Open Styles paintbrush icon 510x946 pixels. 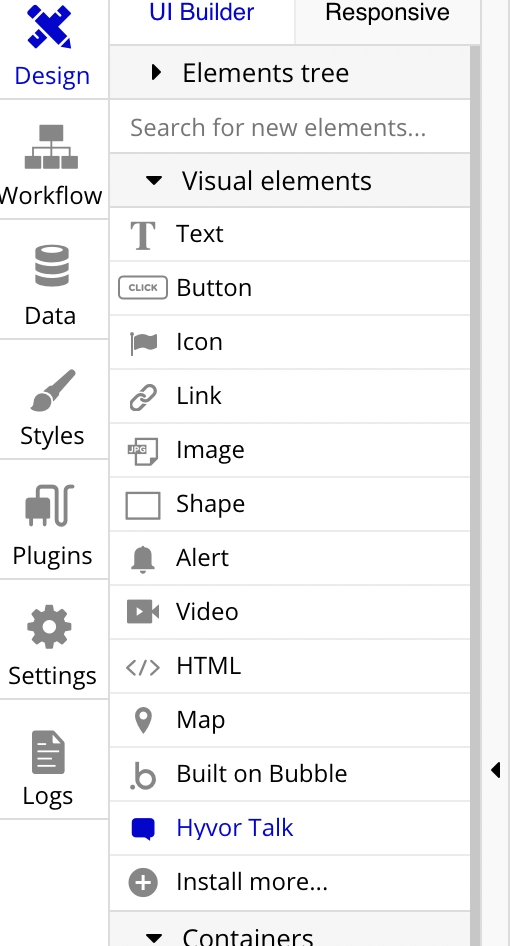click(x=53, y=390)
